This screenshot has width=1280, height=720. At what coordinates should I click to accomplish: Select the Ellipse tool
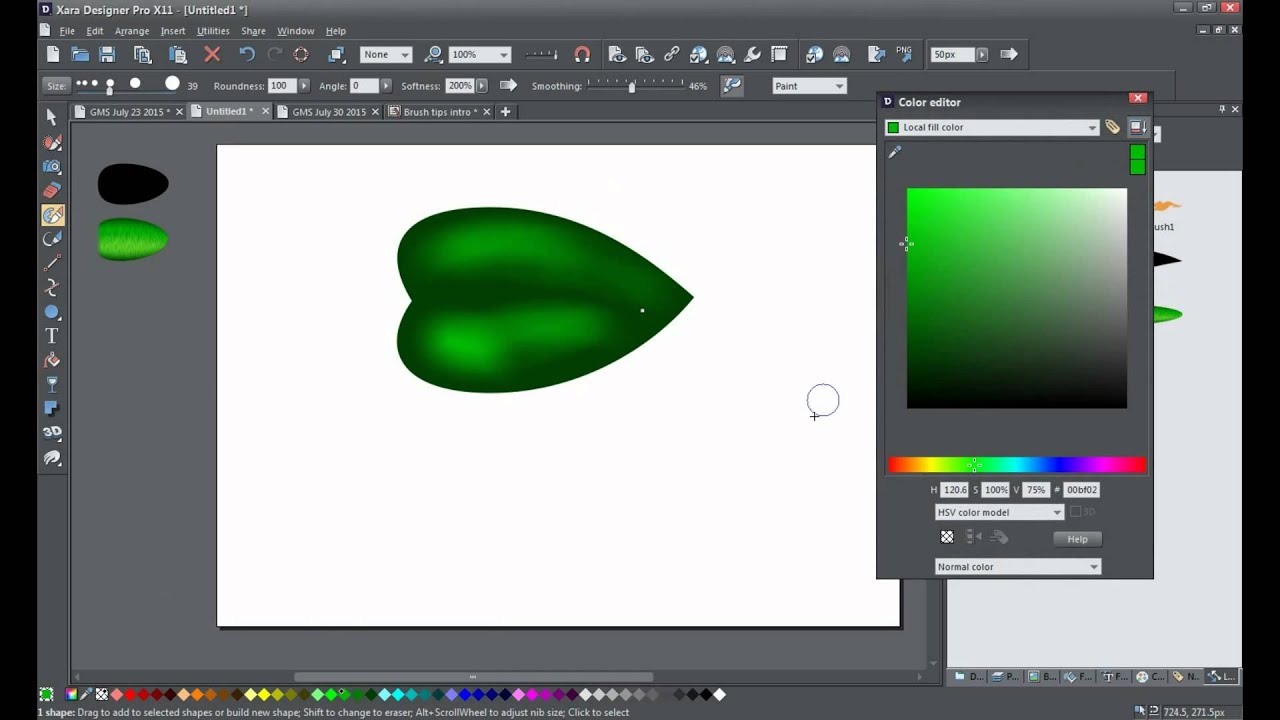(52, 312)
